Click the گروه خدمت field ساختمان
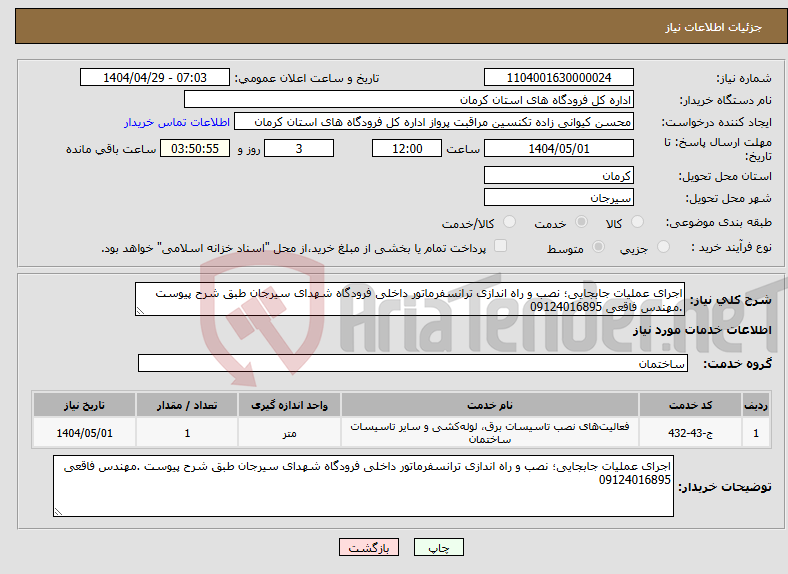Viewport: 788px width, 574px height. click(x=413, y=363)
